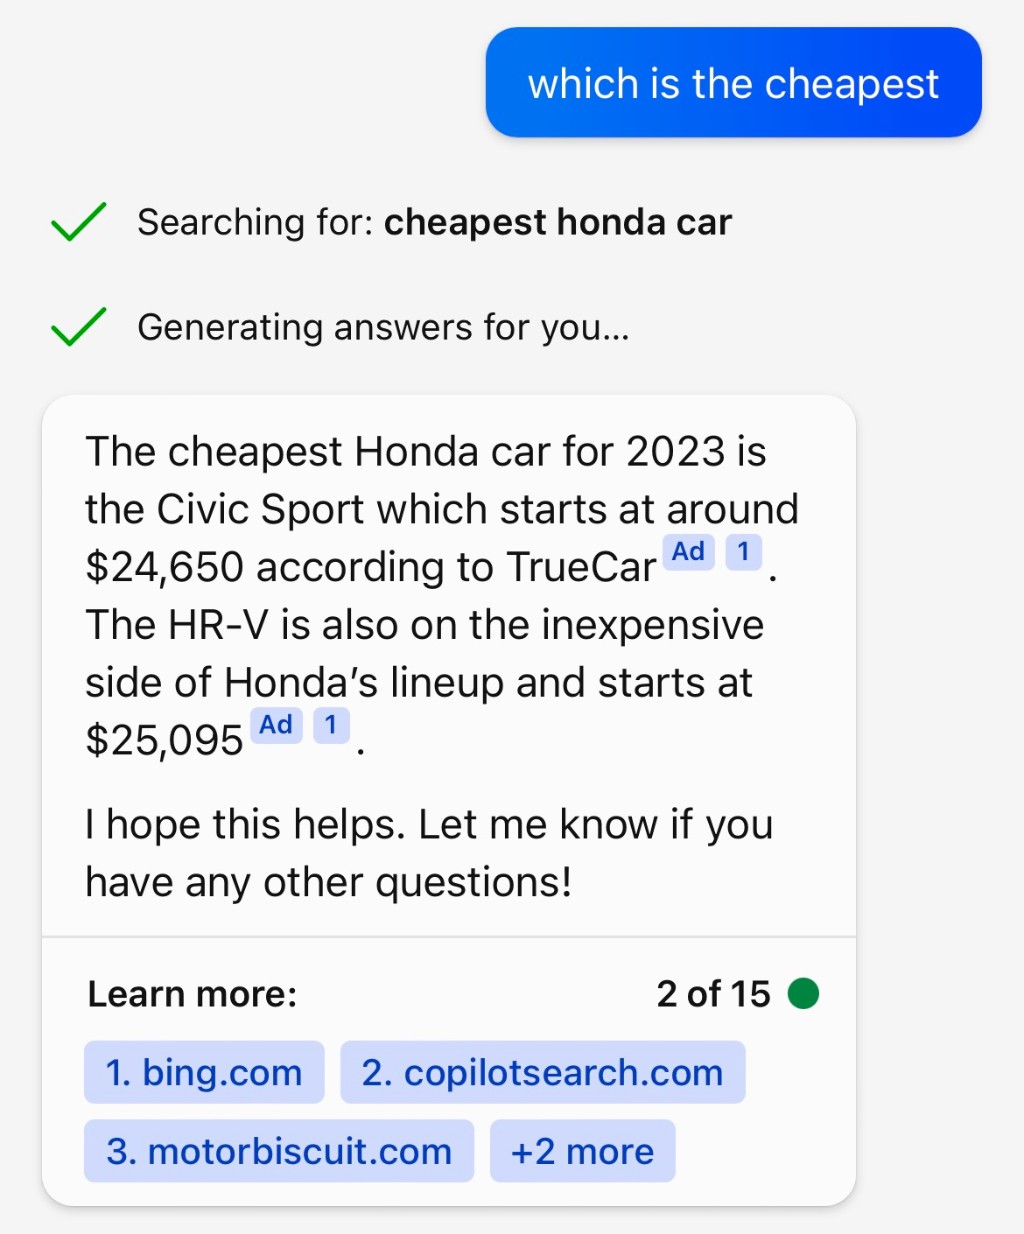The width and height of the screenshot is (1024, 1234).
Task: Tap the "which is the cheapest" message bubble
Action: click(x=733, y=83)
